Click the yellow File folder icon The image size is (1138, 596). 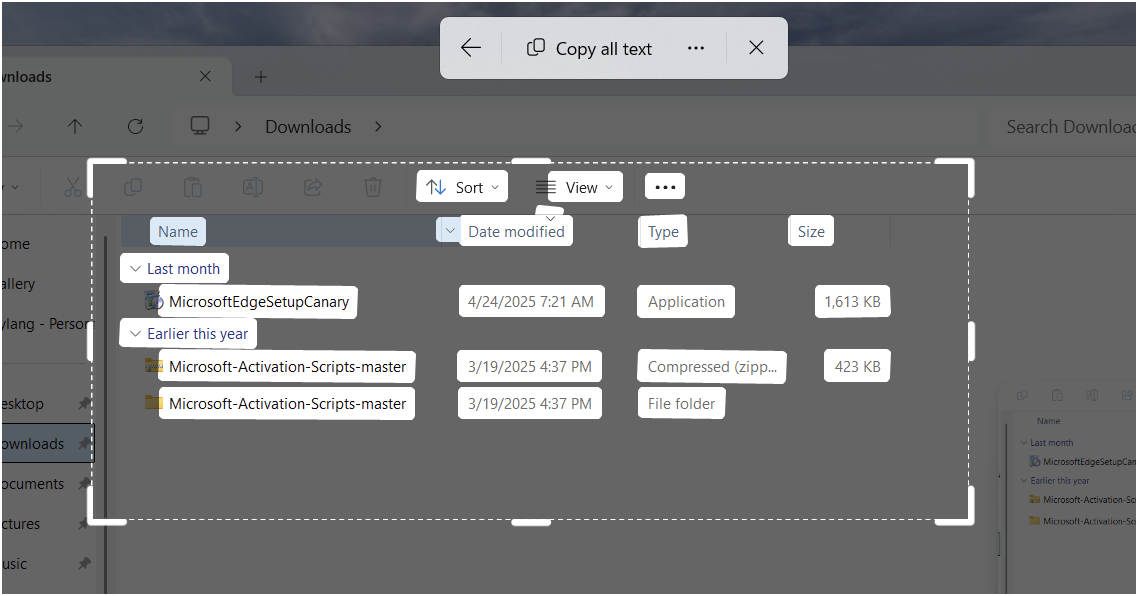pos(153,402)
